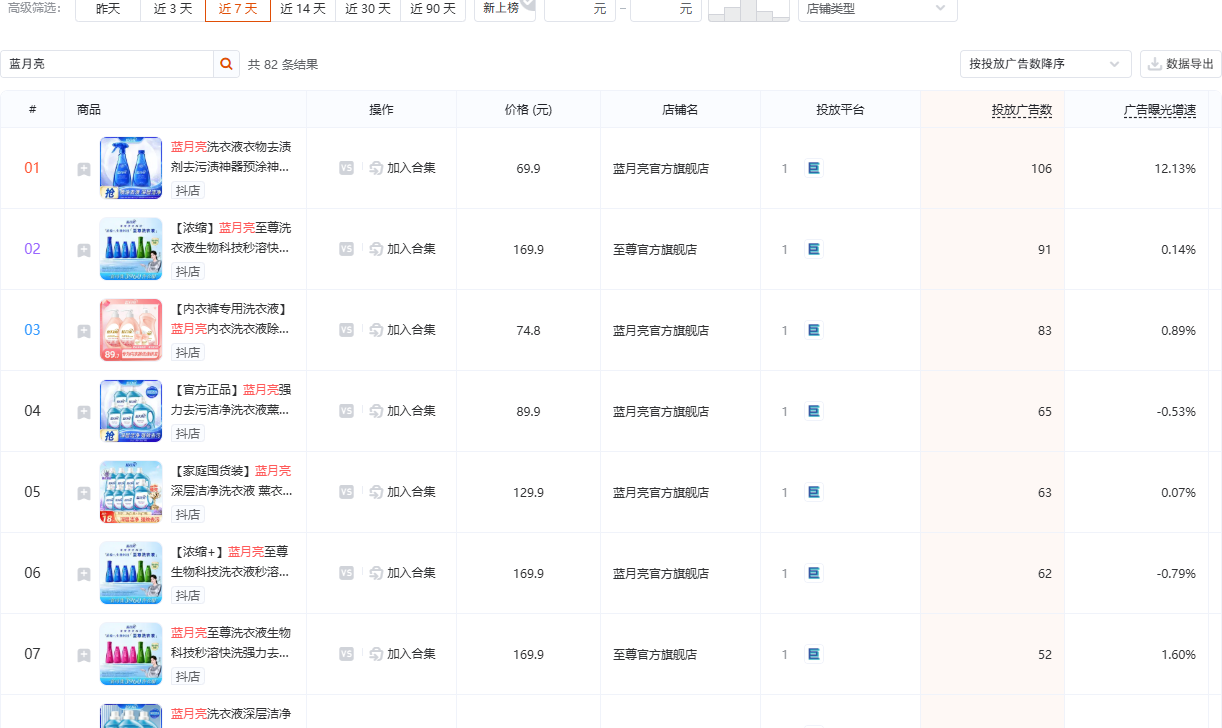The image size is (1222, 728).
Task: Open product thumbnail in row 04
Action: point(131,411)
